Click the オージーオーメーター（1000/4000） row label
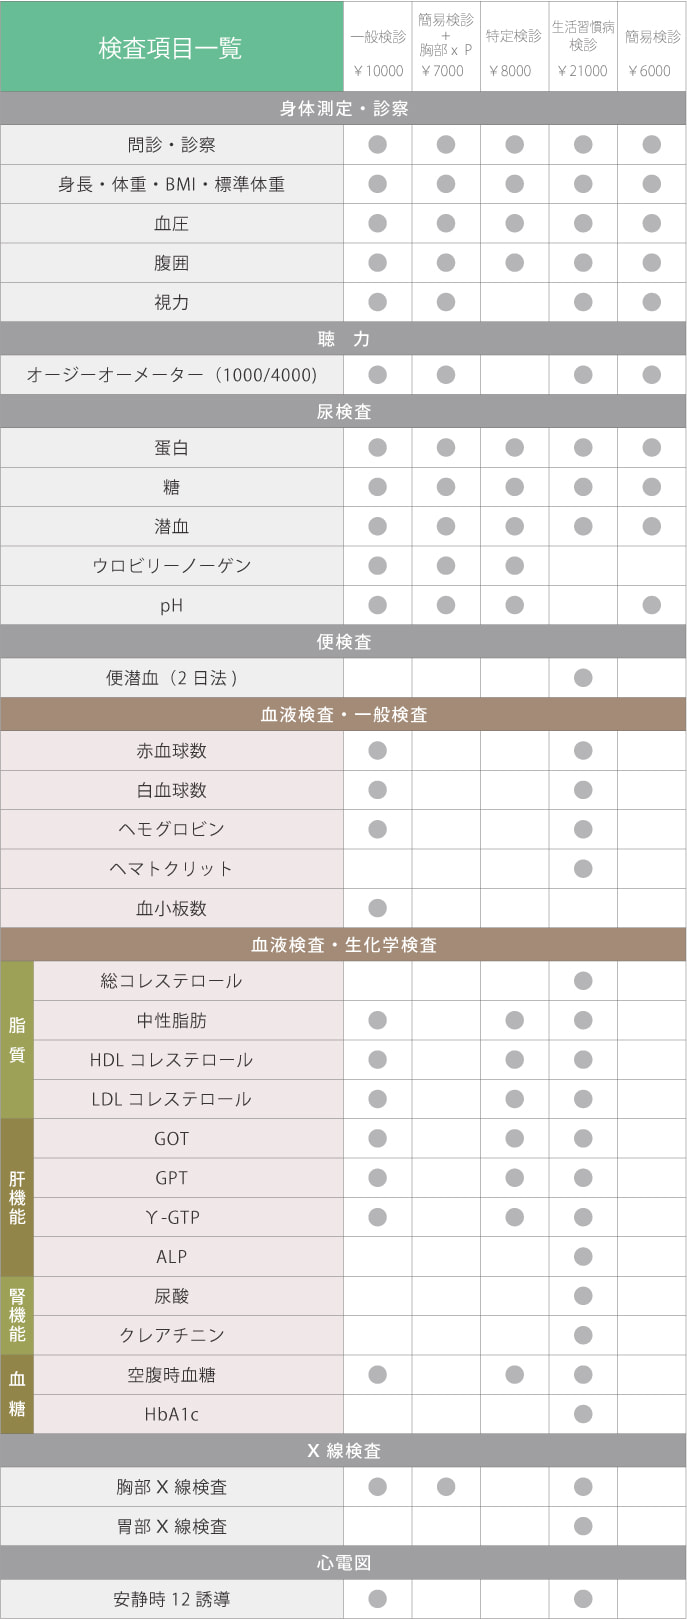This screenshot has width=687, height=1619. [x=172, y=375]
